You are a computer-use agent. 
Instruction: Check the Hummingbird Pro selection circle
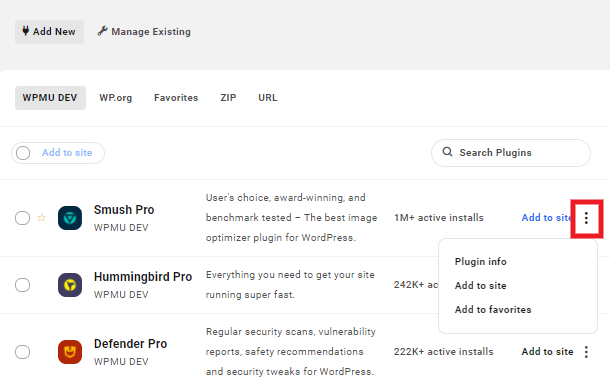[23, 285]
